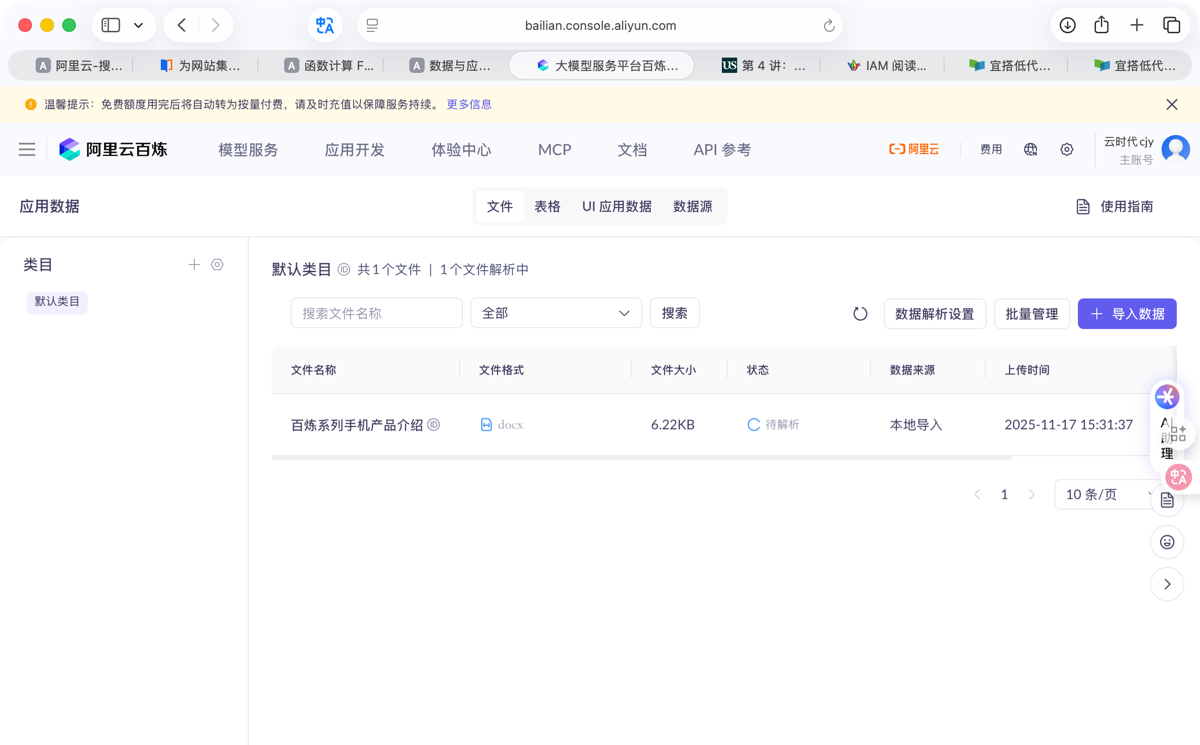Click the 数据解析设置 button
The height and width of the screenshot is (745, 1200).
point(935,314)
